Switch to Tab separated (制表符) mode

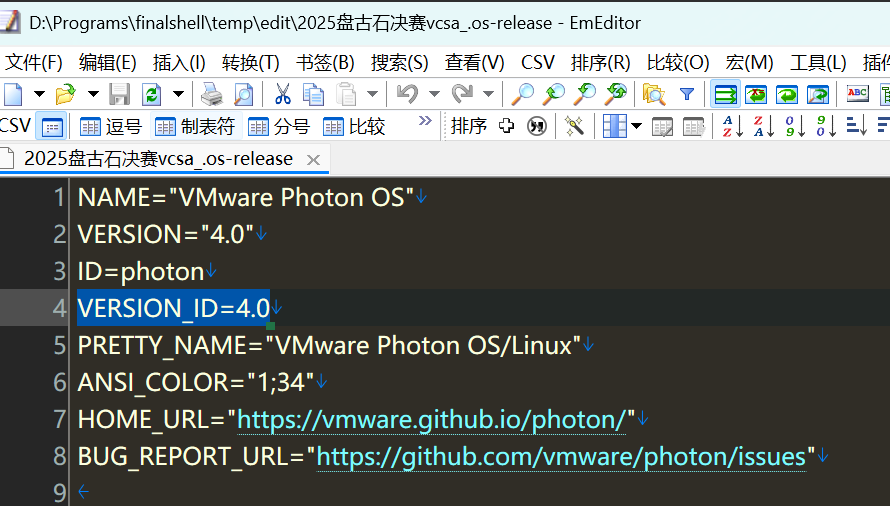[x=195, y=127]
